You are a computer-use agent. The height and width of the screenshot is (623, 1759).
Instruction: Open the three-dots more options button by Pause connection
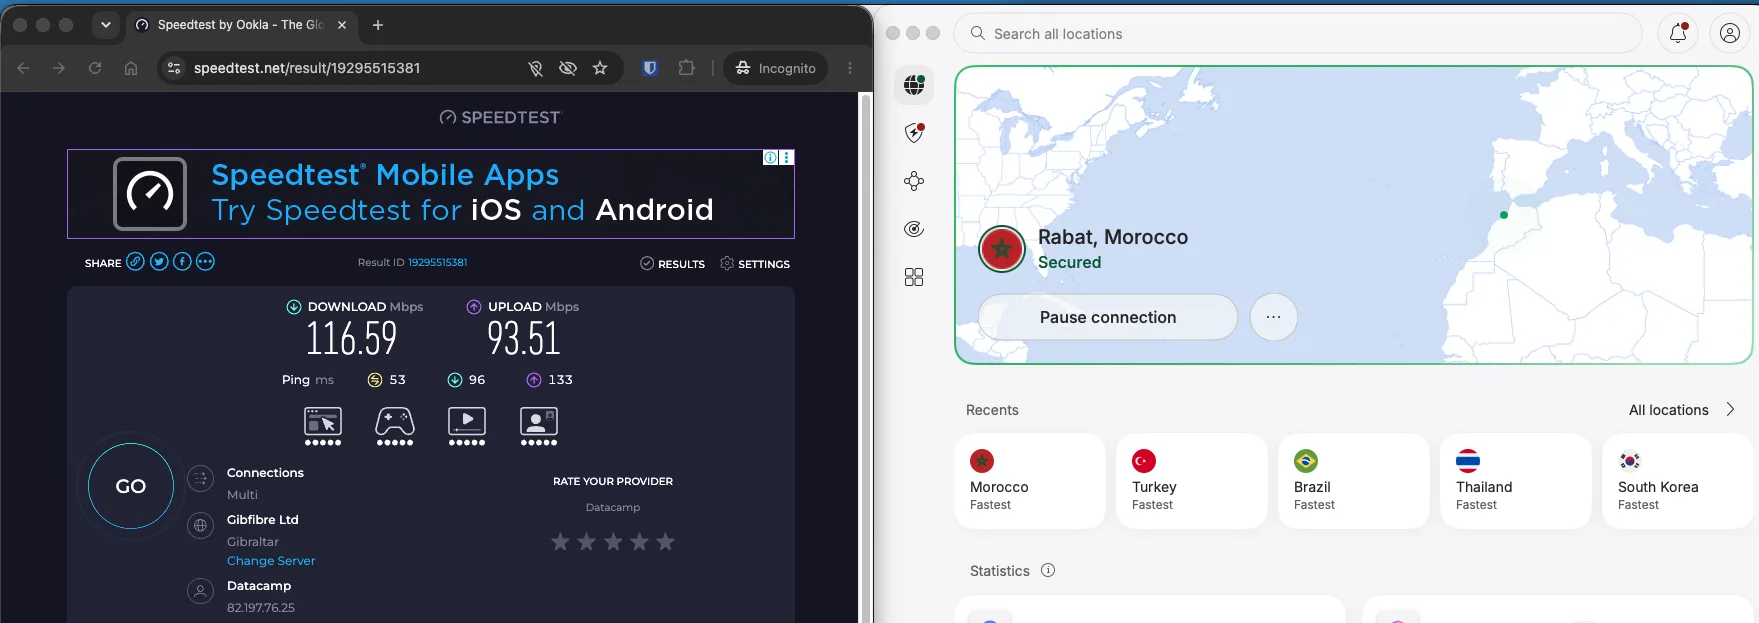tap(1273, 317)
